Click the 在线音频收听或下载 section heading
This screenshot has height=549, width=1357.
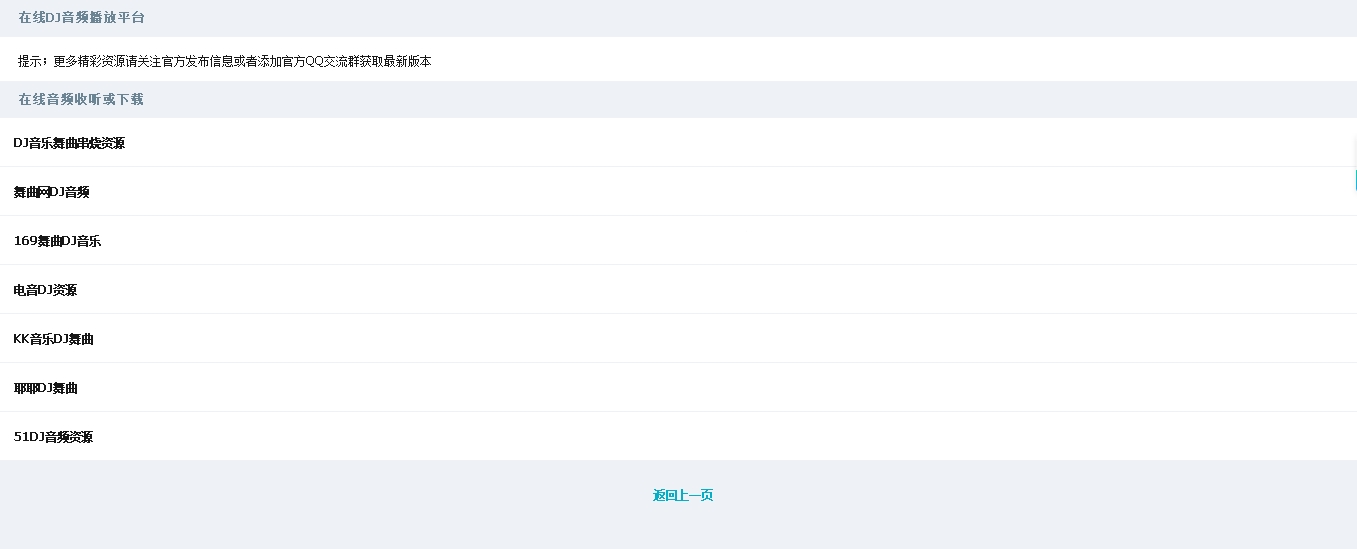tap(80, 99)
